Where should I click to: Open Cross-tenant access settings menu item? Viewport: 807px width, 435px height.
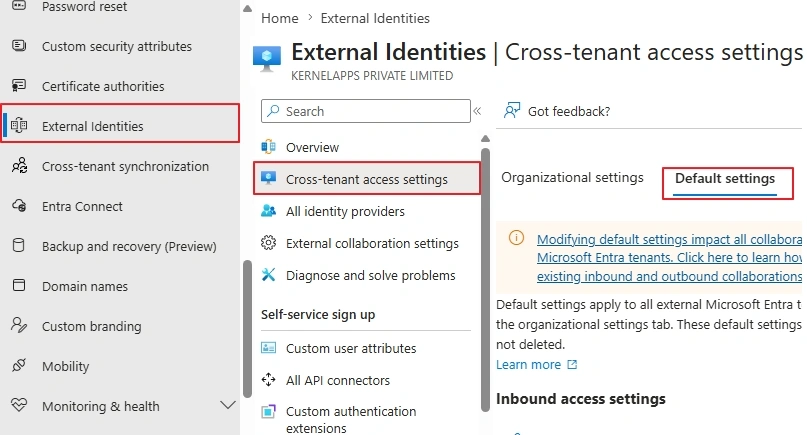[x=367, y=179]
